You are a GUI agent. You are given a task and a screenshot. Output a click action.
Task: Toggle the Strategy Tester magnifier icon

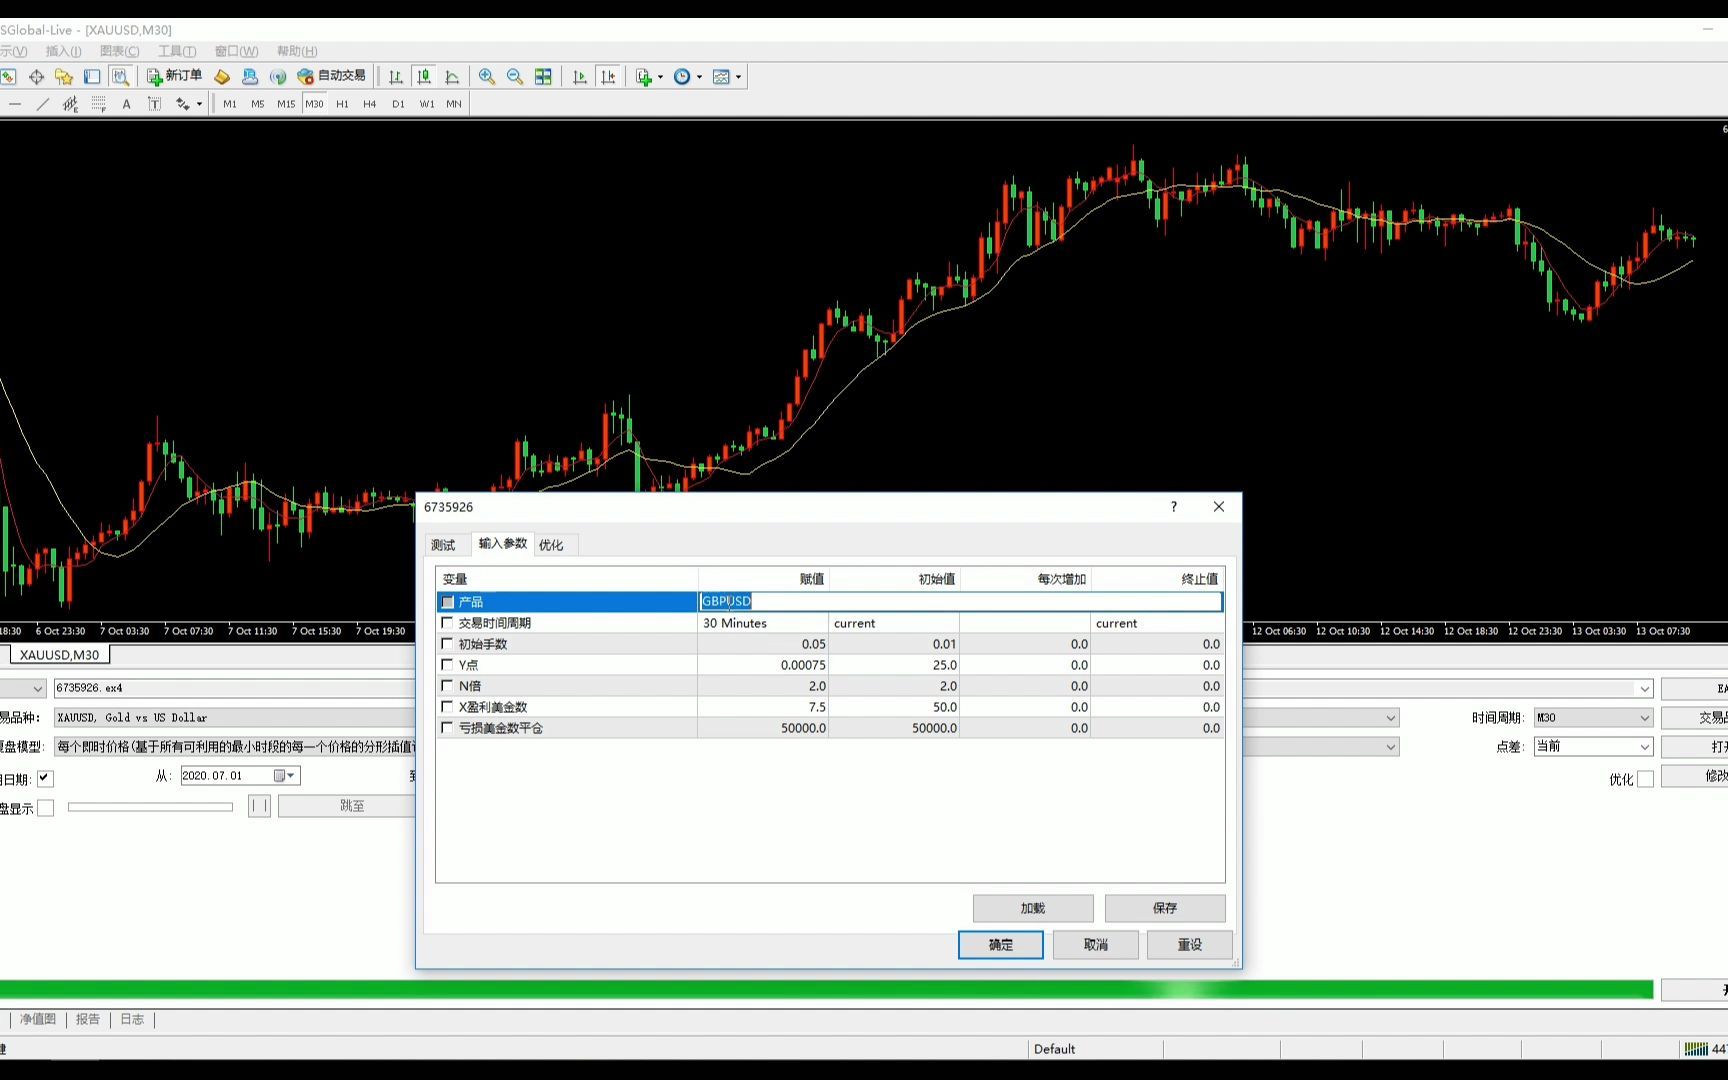(120, 77)
